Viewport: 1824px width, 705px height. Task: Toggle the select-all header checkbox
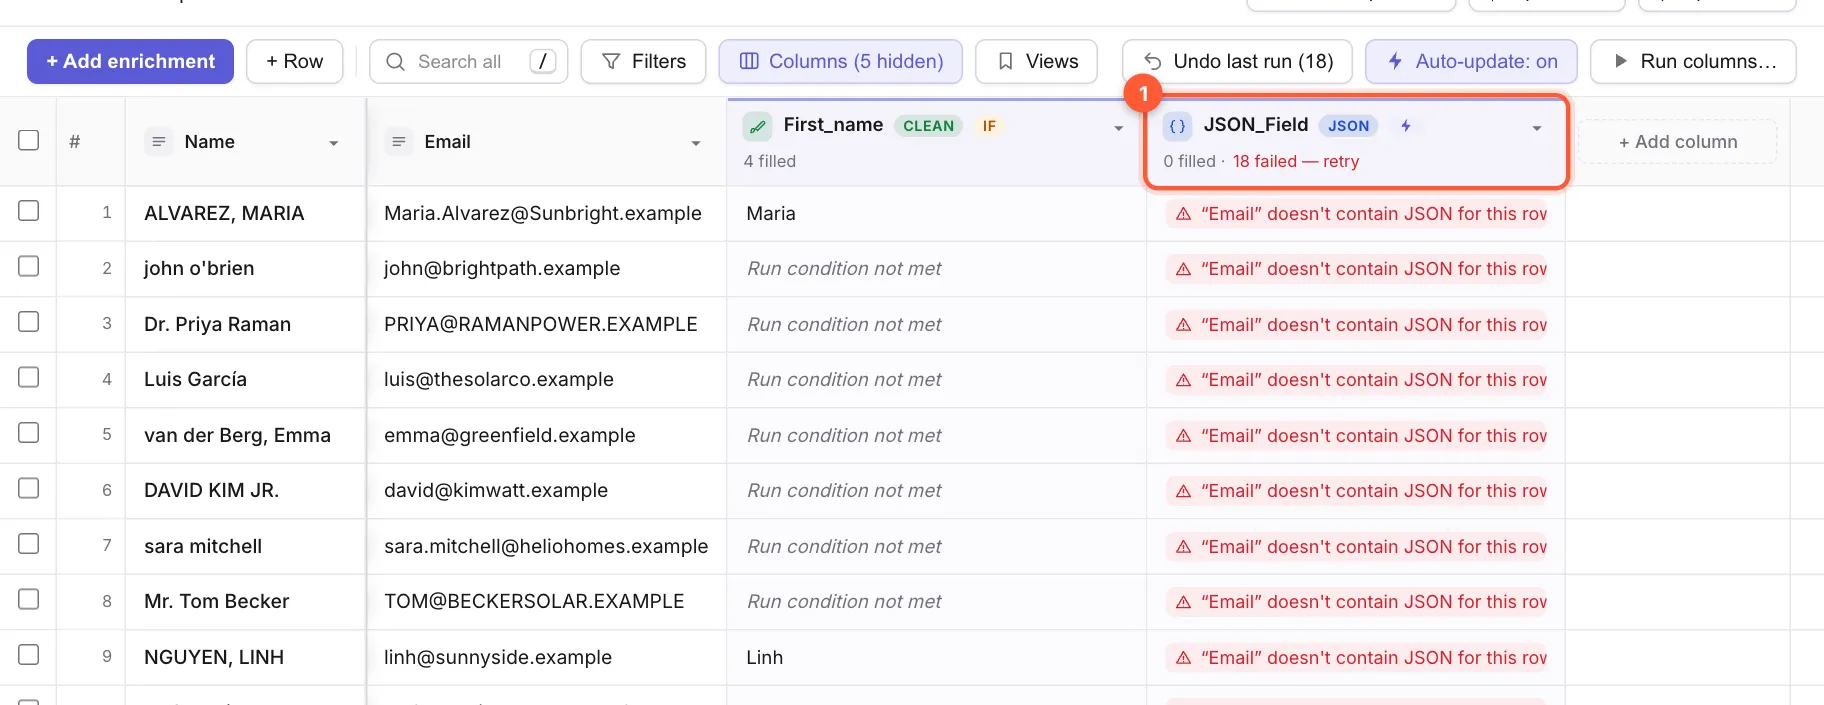click(x=29, y=140)
